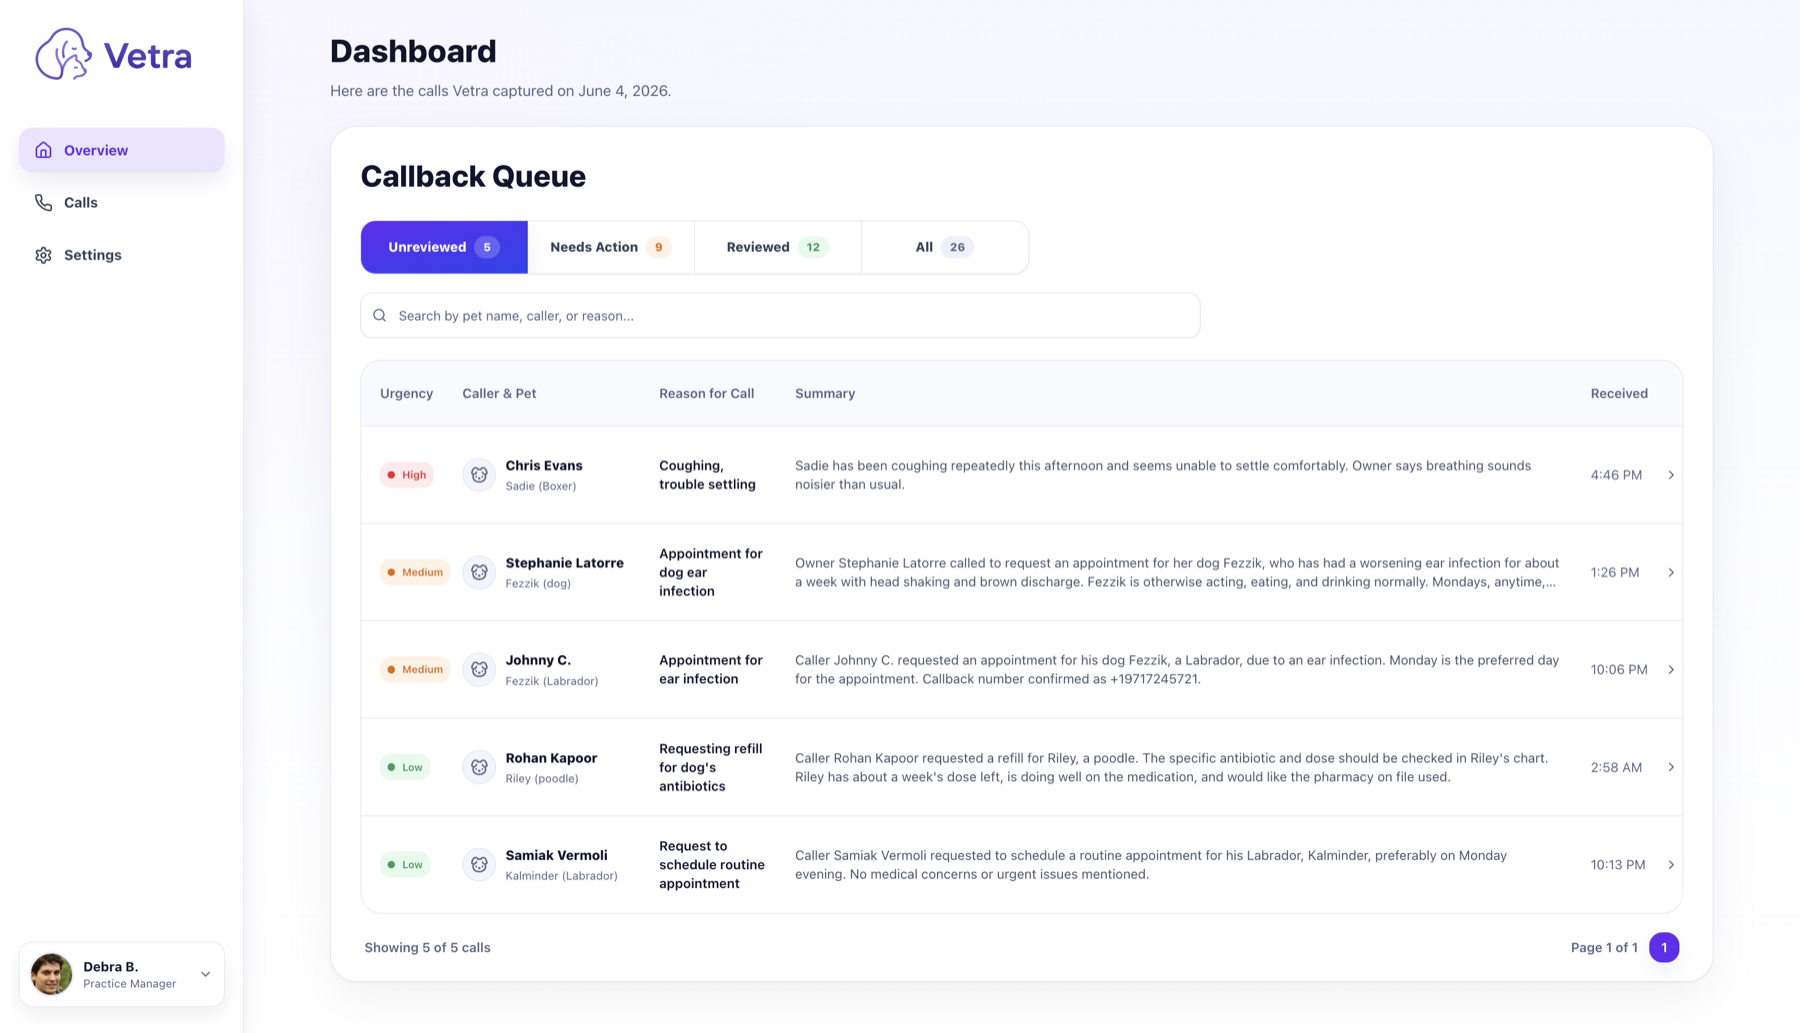Click 'Riley (poodle)' pet label
Viewport: 1800px width, 1033px height.
pyautogui.click(x=542, y=778)
